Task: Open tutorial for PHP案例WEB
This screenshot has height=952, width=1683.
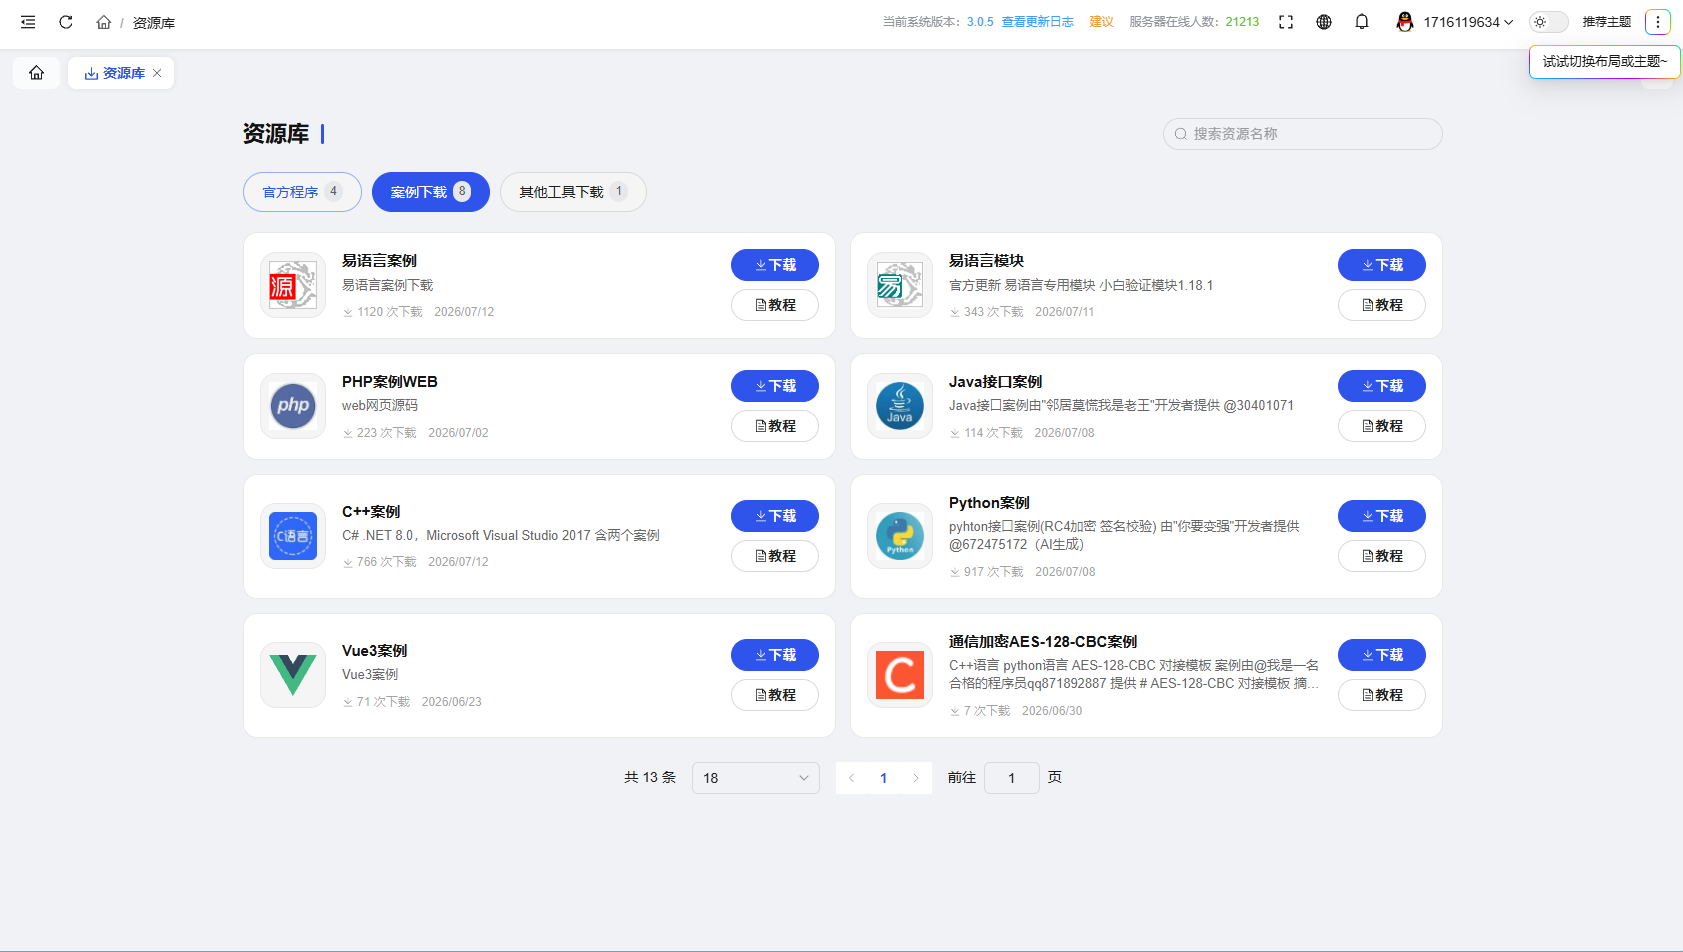Action: click(x=775, y=426)
